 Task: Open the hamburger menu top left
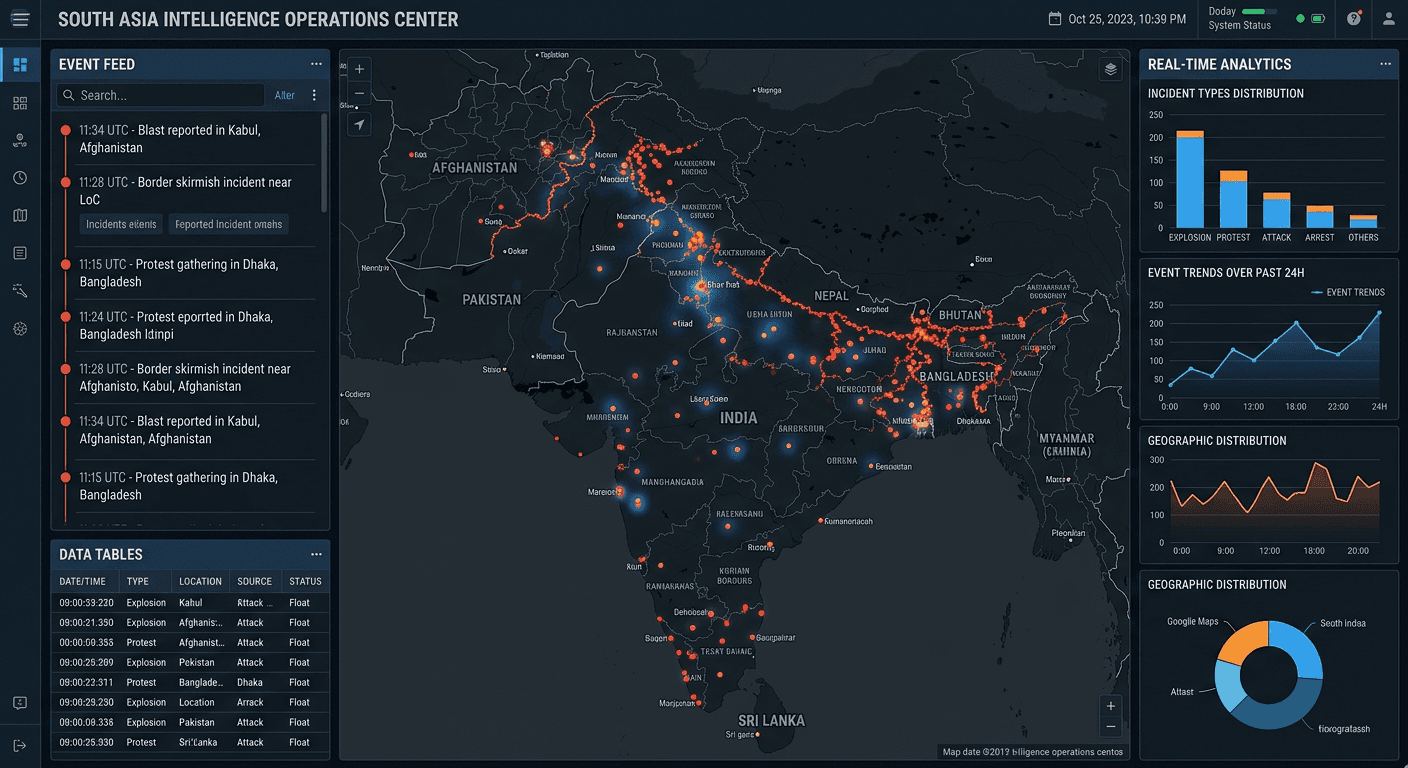(x=20, y=19)
